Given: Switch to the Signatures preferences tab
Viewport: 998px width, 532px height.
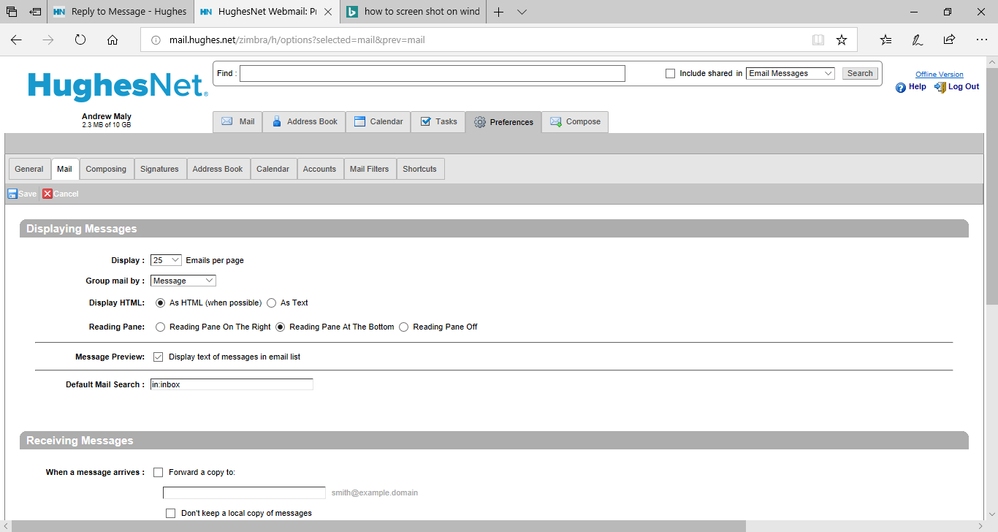Looking at the screenshot, I should click(159, 169).
